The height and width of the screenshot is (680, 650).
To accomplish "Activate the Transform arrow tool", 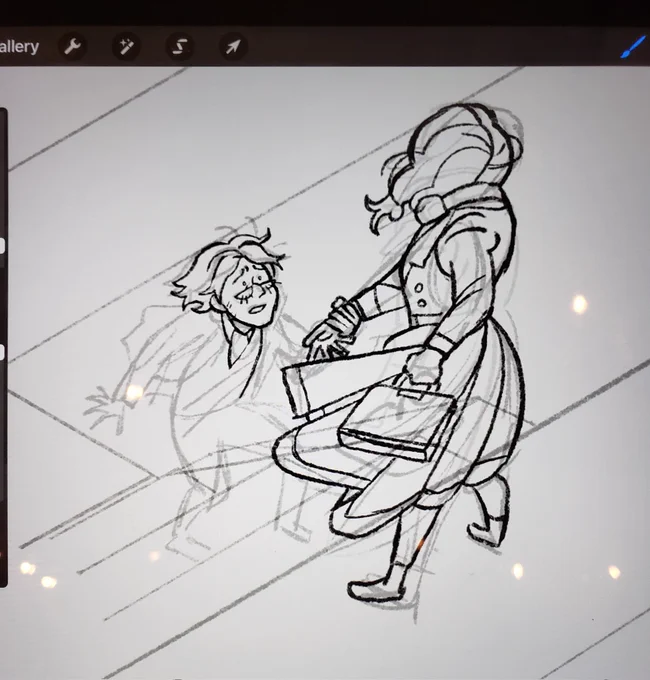I will click(233, 46).
